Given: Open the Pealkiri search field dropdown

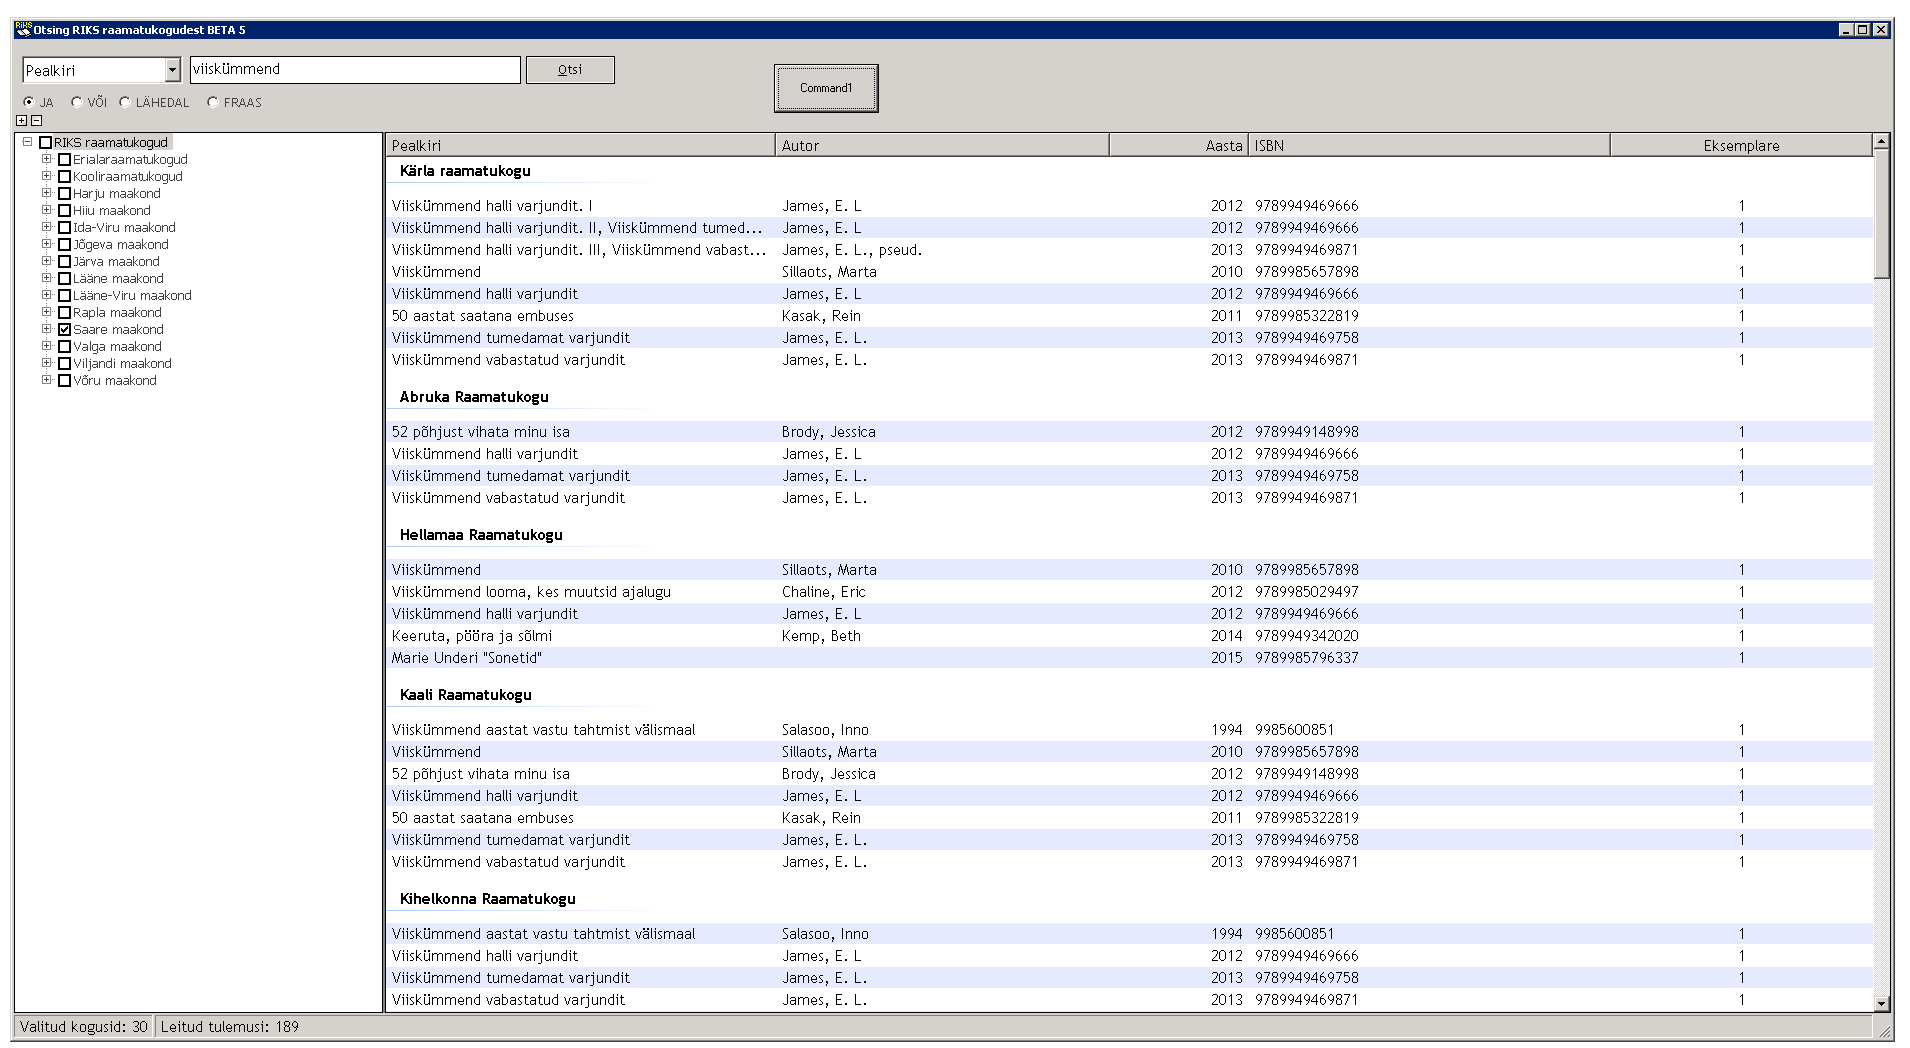Looking at the screenshot, I should pos(172,70).
